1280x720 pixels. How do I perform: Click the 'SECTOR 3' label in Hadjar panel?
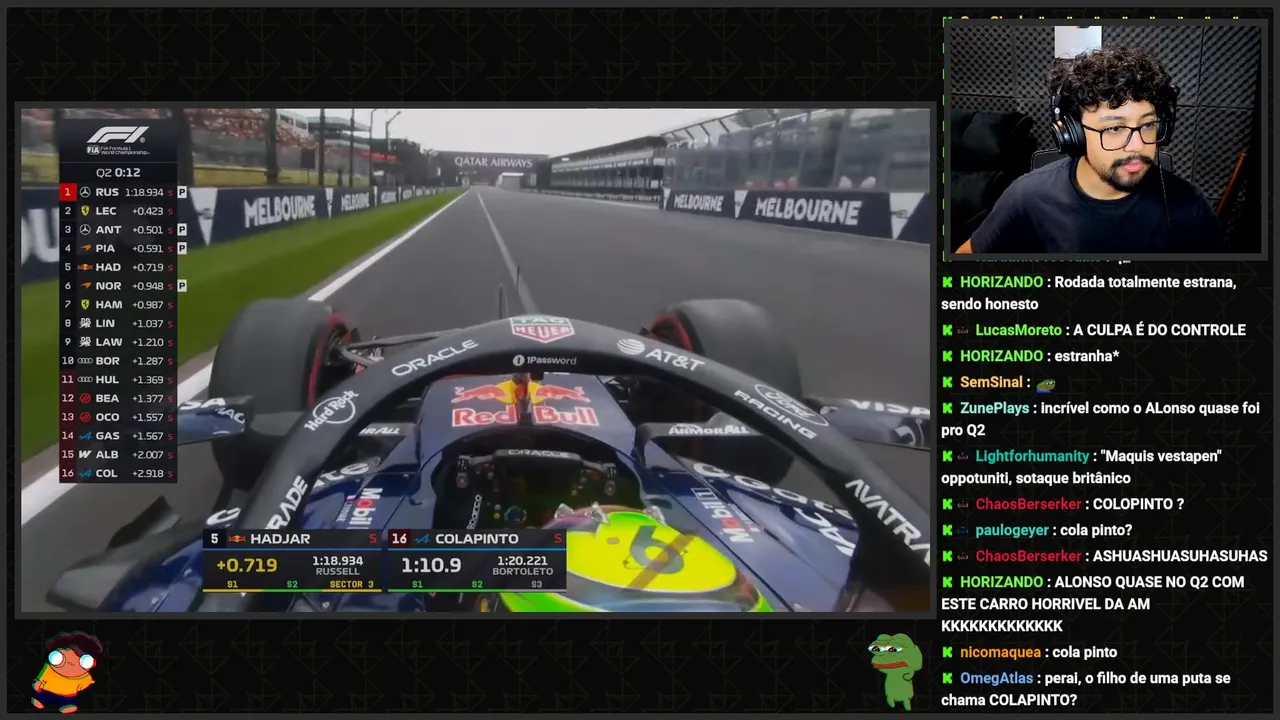351,584
